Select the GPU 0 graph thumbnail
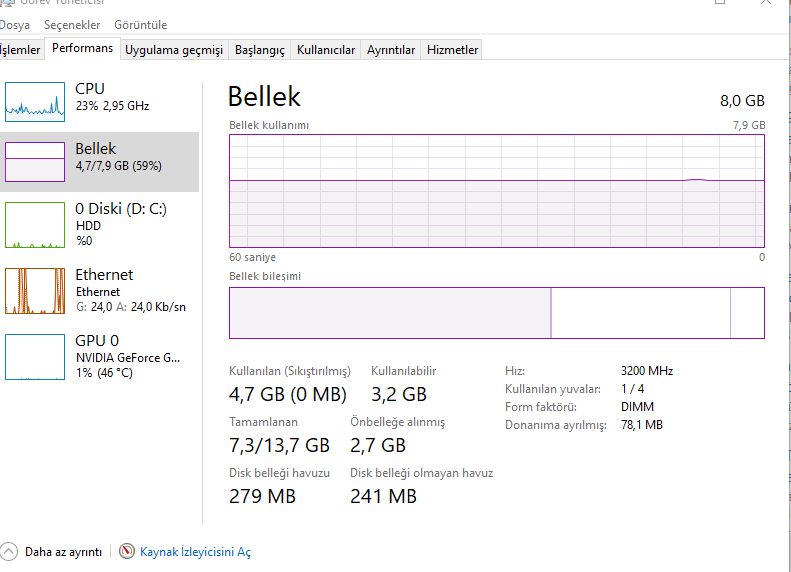This screenshot has width=791, height=572. (35, 356)
